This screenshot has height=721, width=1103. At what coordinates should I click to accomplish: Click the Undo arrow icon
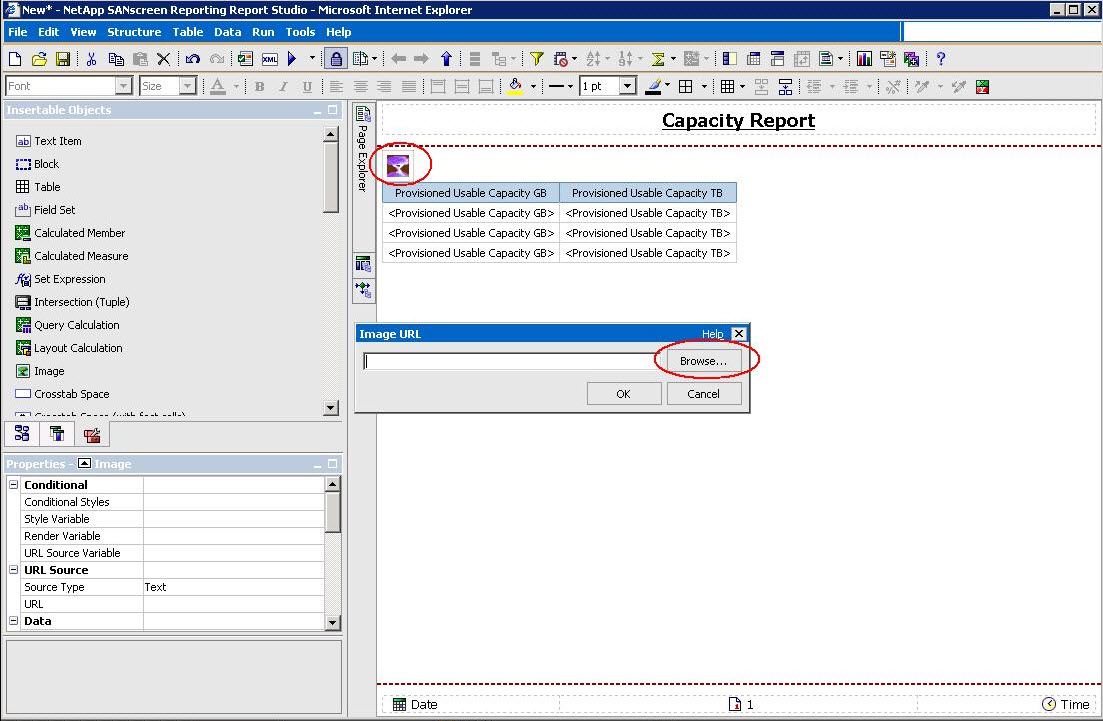tap(192, 59)
